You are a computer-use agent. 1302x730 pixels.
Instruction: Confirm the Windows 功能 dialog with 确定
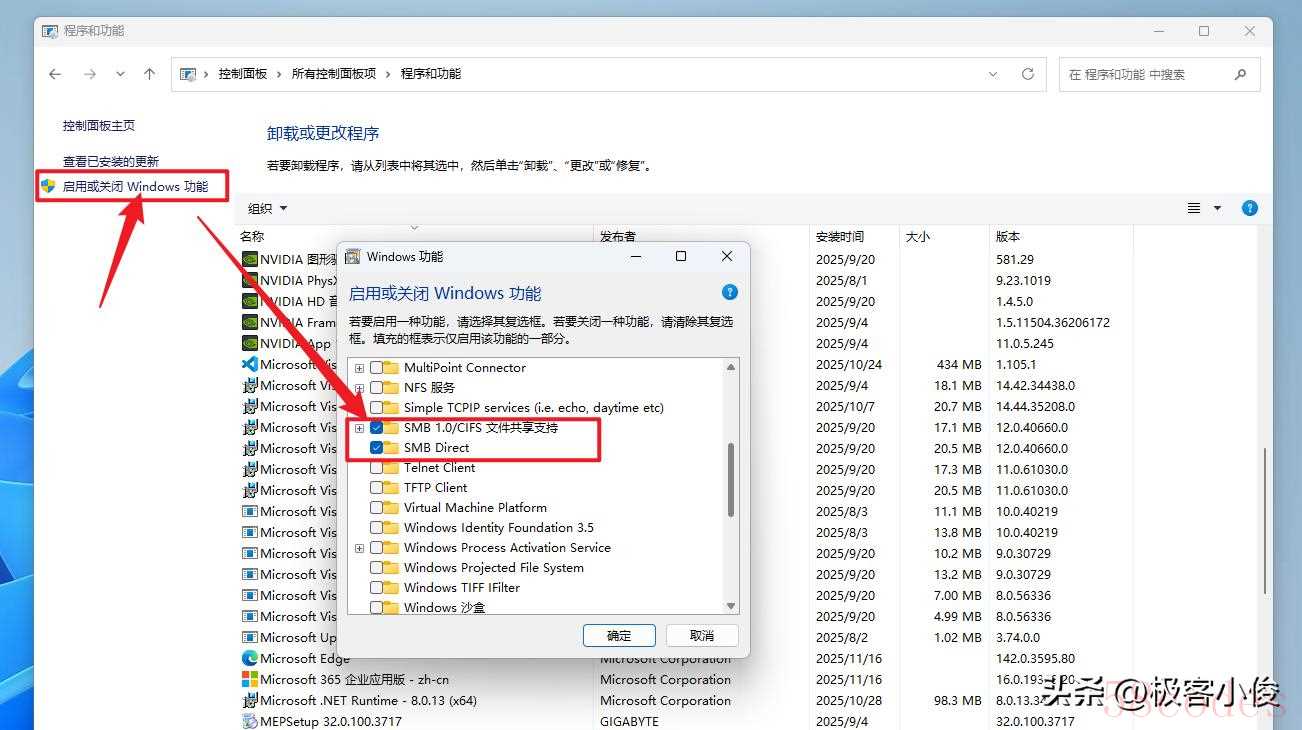619,635
